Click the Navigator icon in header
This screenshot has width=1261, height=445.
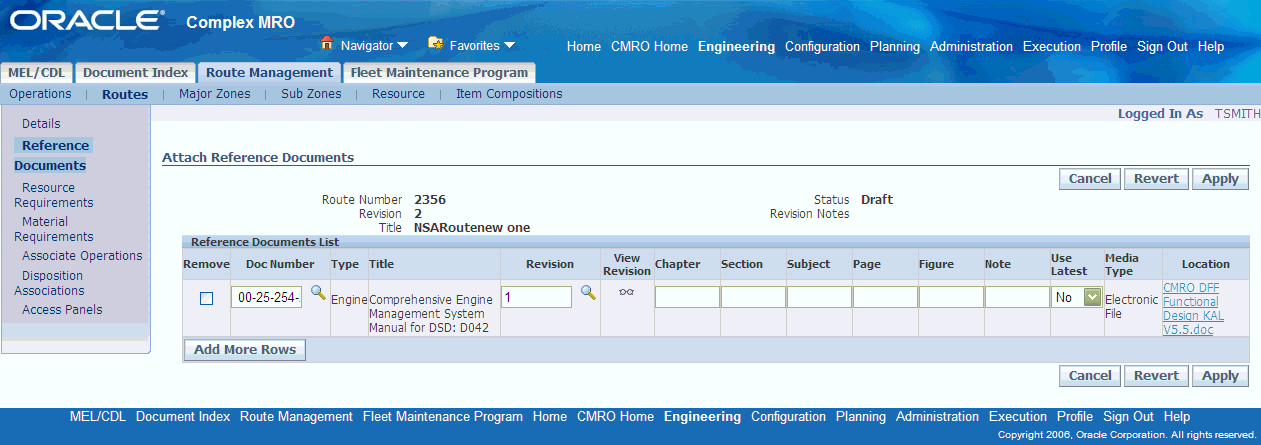[327, 44]
